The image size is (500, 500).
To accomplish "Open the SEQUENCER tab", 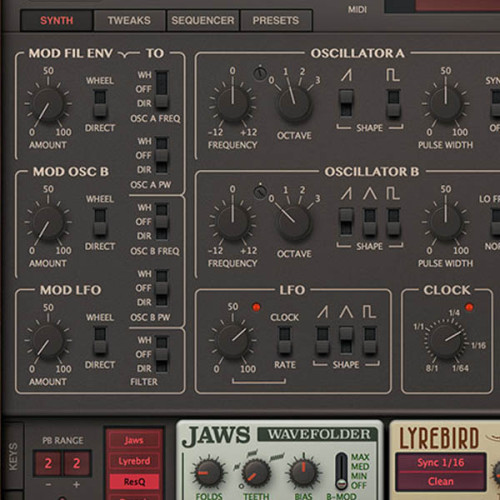I will [203, 20].
